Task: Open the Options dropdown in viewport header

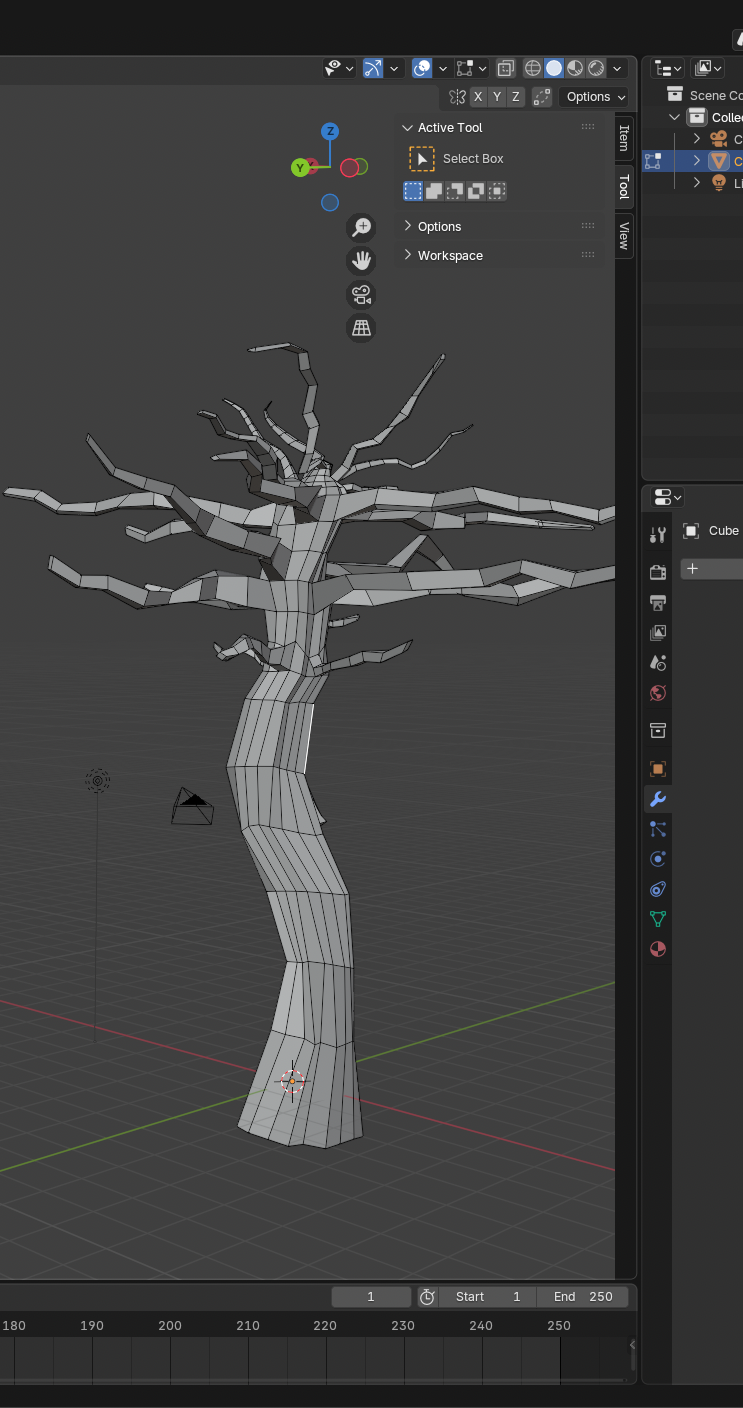Action: pyautogui.click(x=595, y=97)
